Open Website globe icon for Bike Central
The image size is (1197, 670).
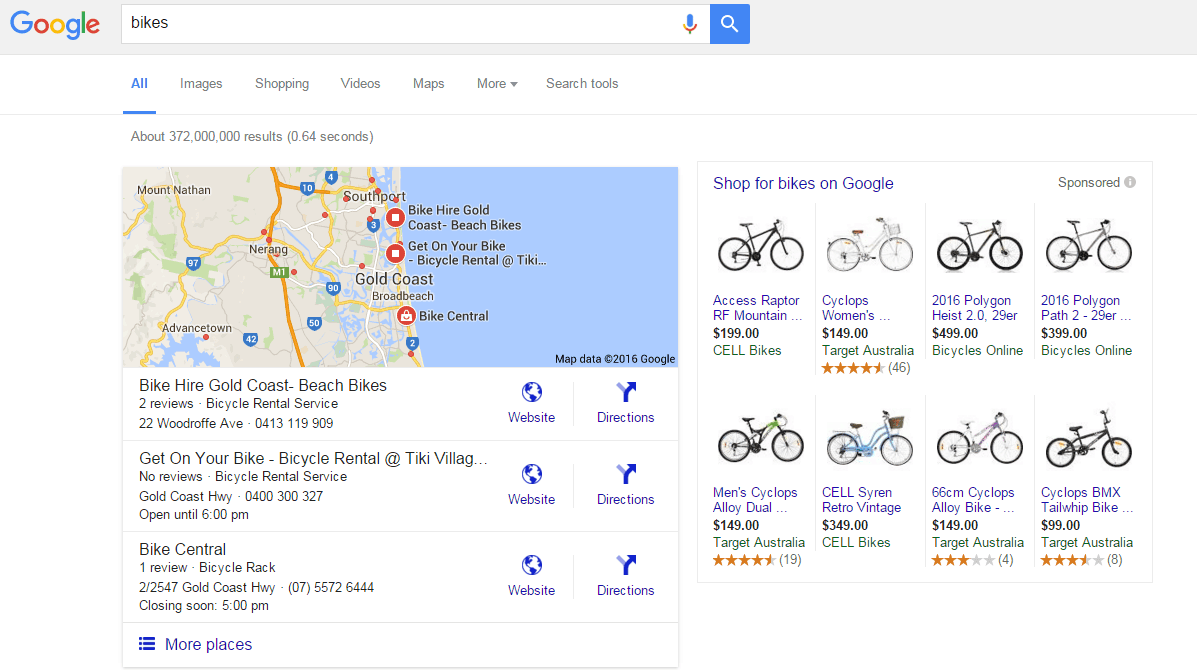click(x=531, y=565)
